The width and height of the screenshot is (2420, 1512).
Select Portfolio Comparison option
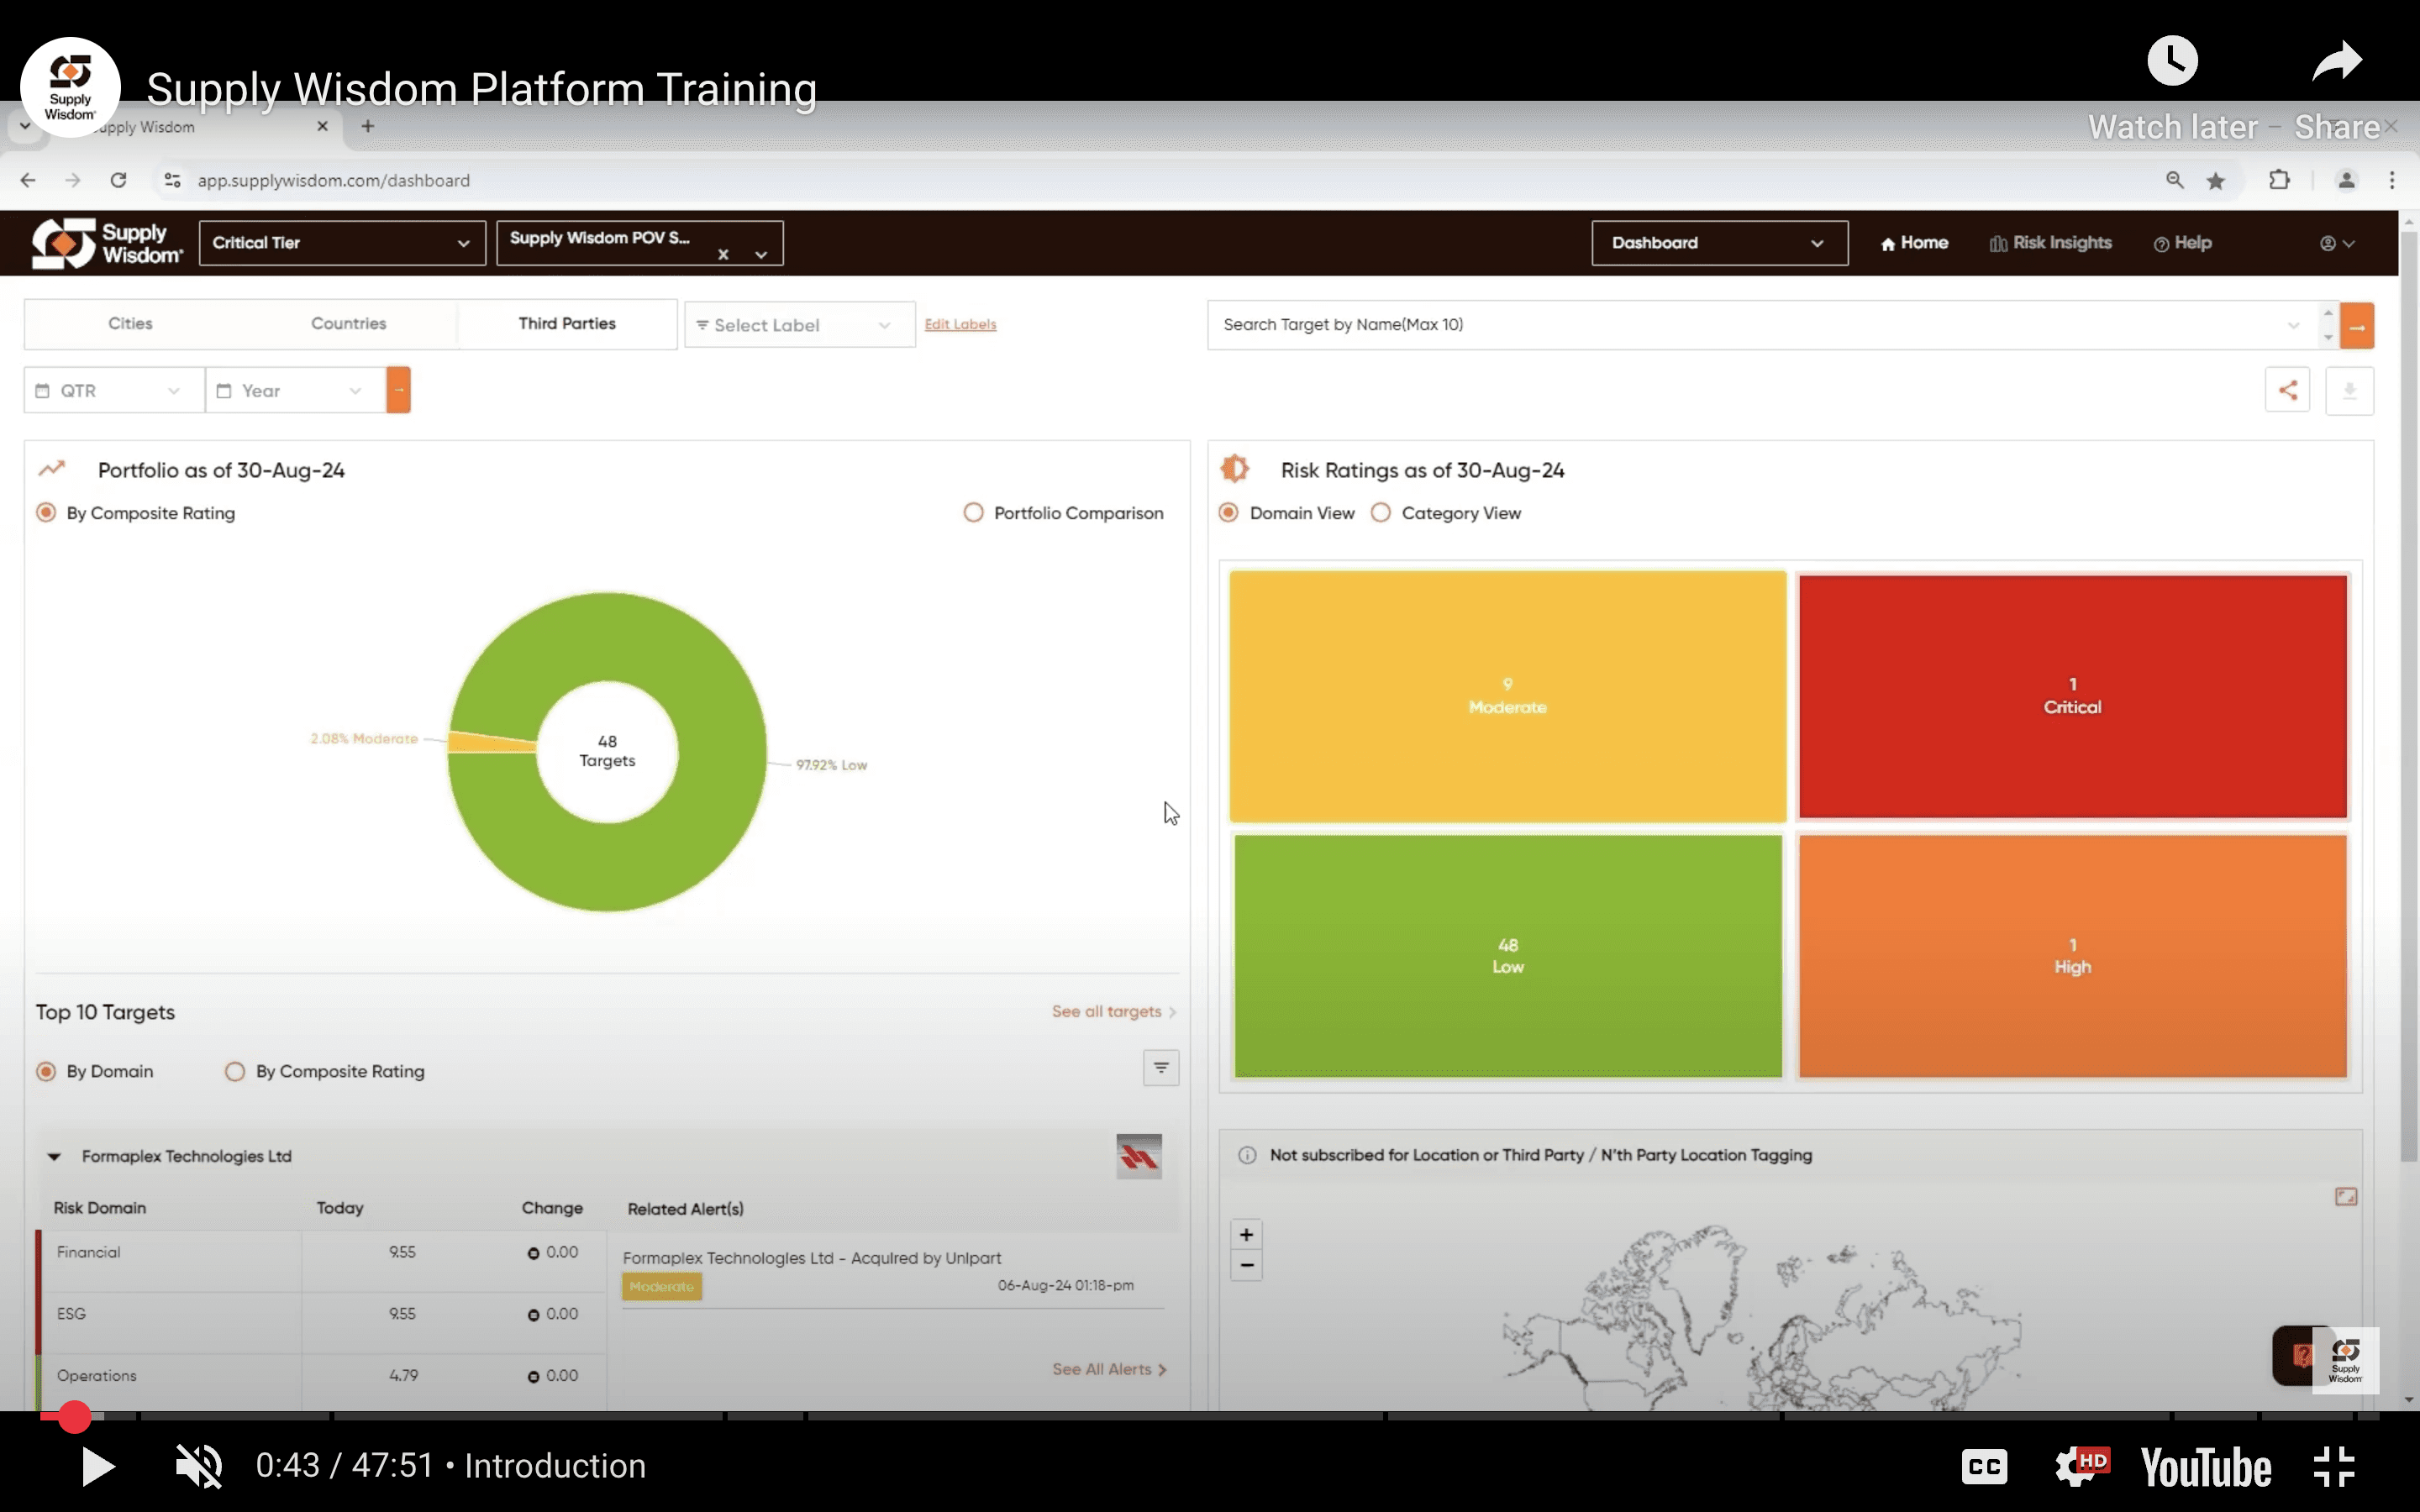(973, 513)
